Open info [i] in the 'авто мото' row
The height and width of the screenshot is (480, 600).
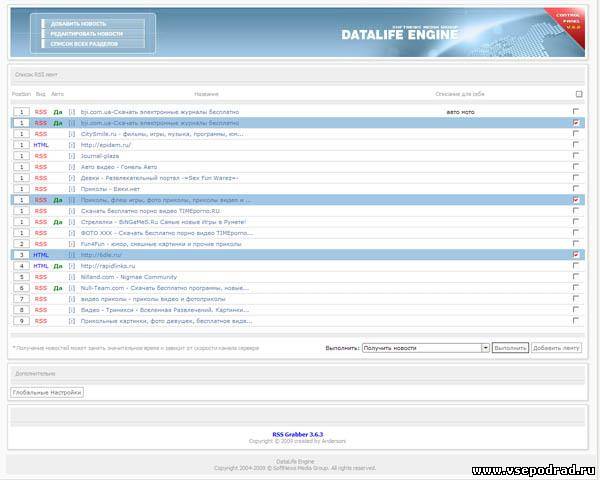pos(72,112)
